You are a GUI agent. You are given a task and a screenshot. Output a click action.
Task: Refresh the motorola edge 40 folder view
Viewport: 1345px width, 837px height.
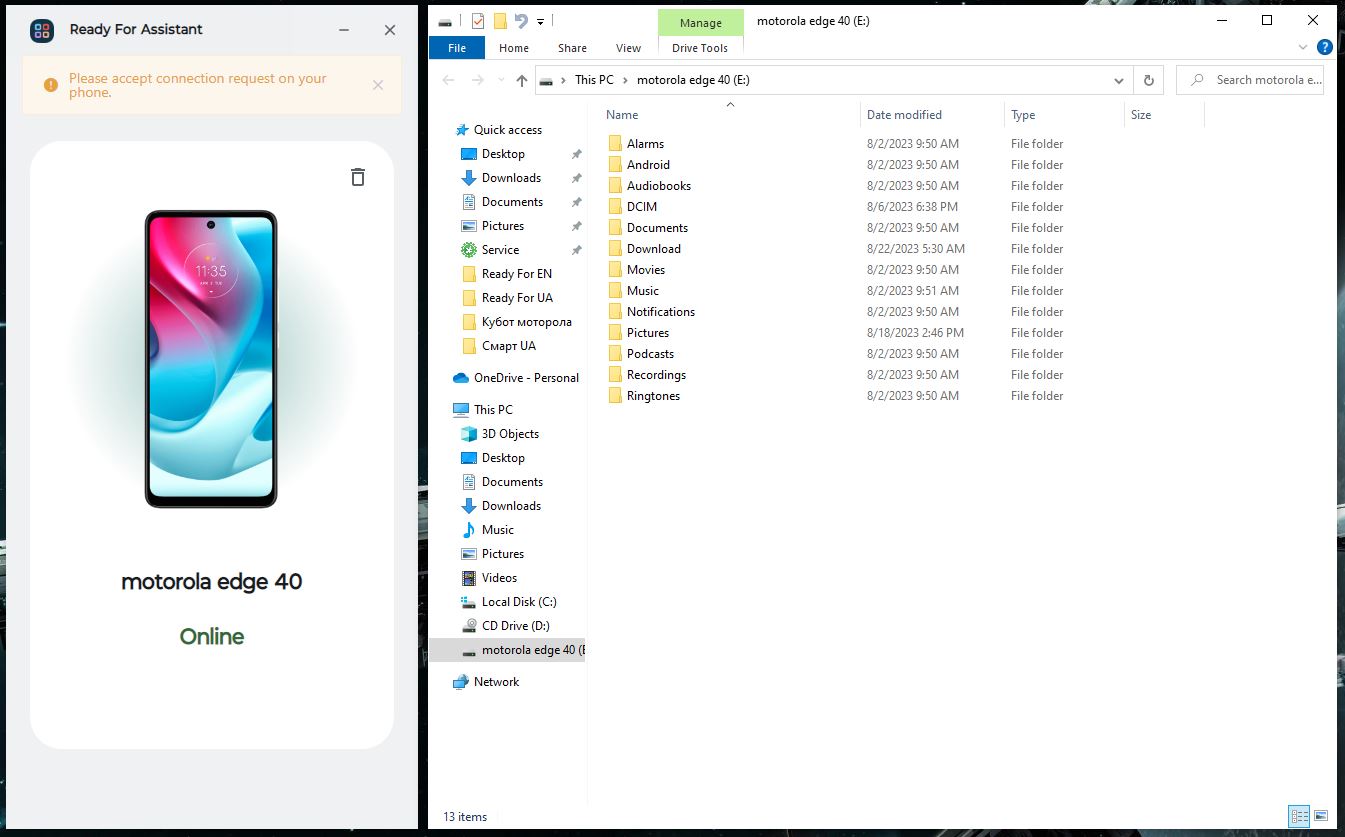click(1149, 80)
